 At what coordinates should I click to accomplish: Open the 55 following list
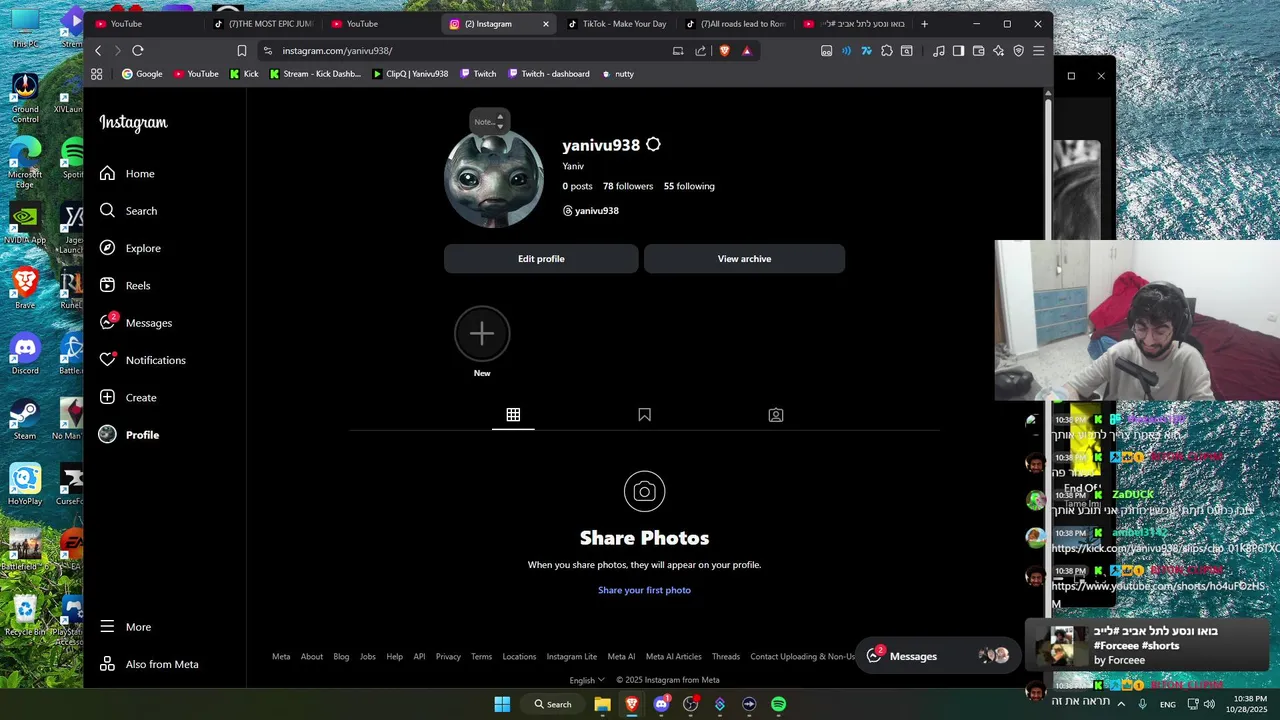click(689, 186)
